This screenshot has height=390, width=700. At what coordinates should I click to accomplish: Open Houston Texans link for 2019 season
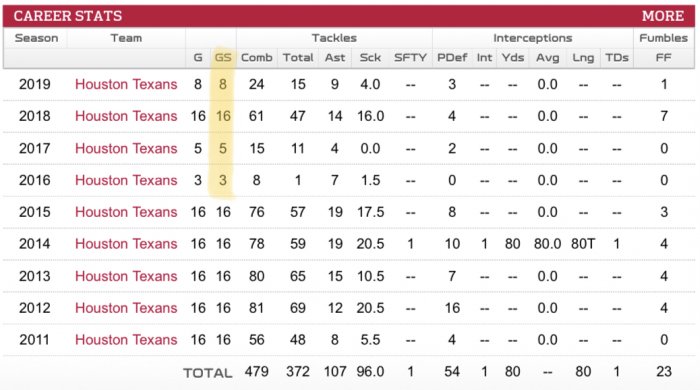coord(126,84)
